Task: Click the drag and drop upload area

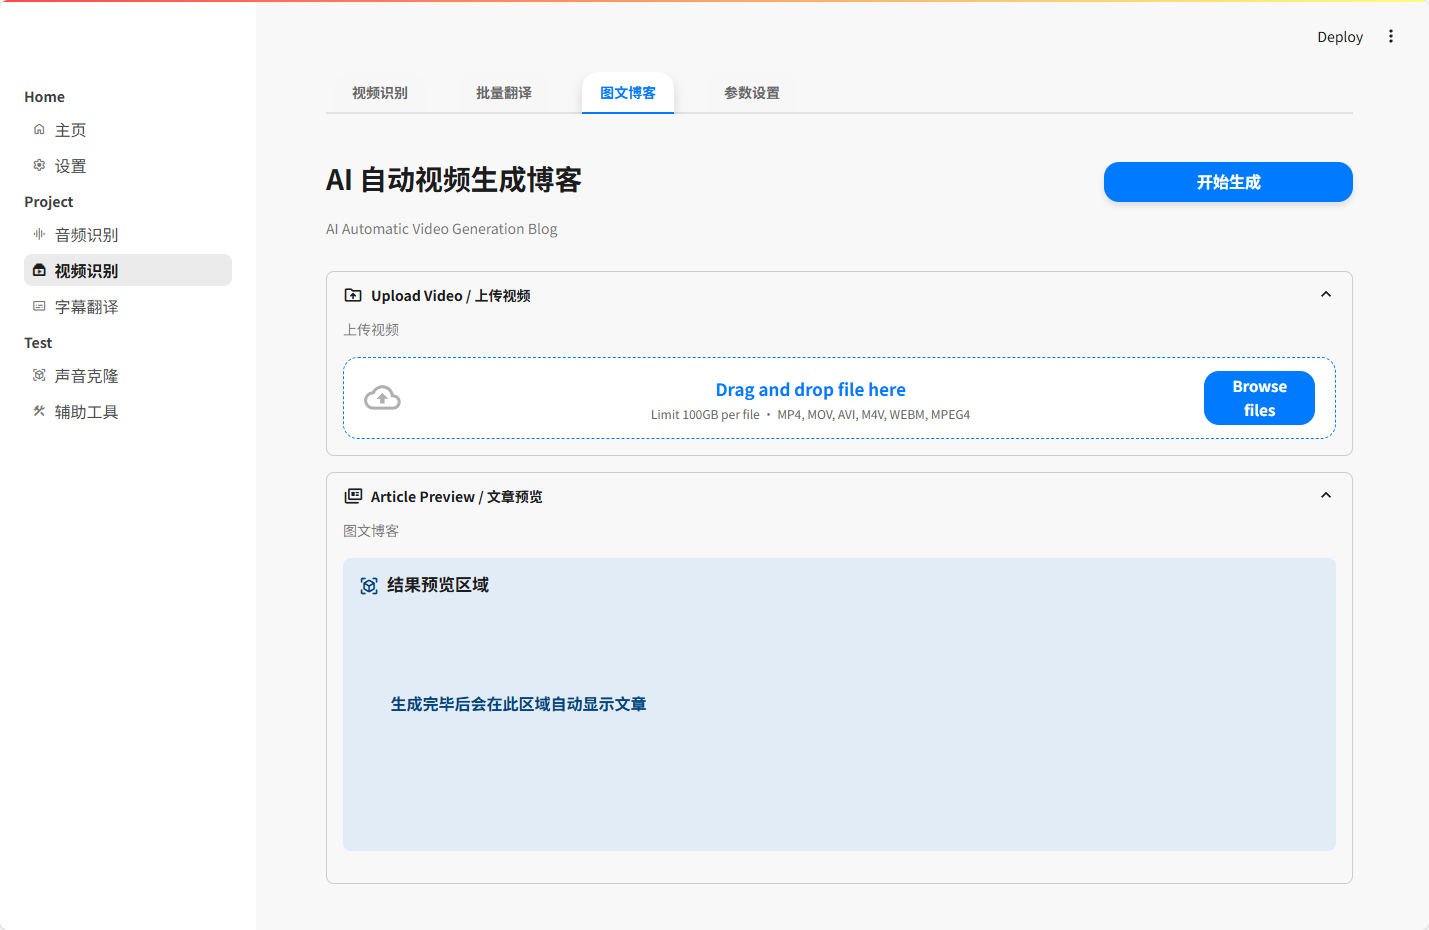Action: (x=810, y=398)
